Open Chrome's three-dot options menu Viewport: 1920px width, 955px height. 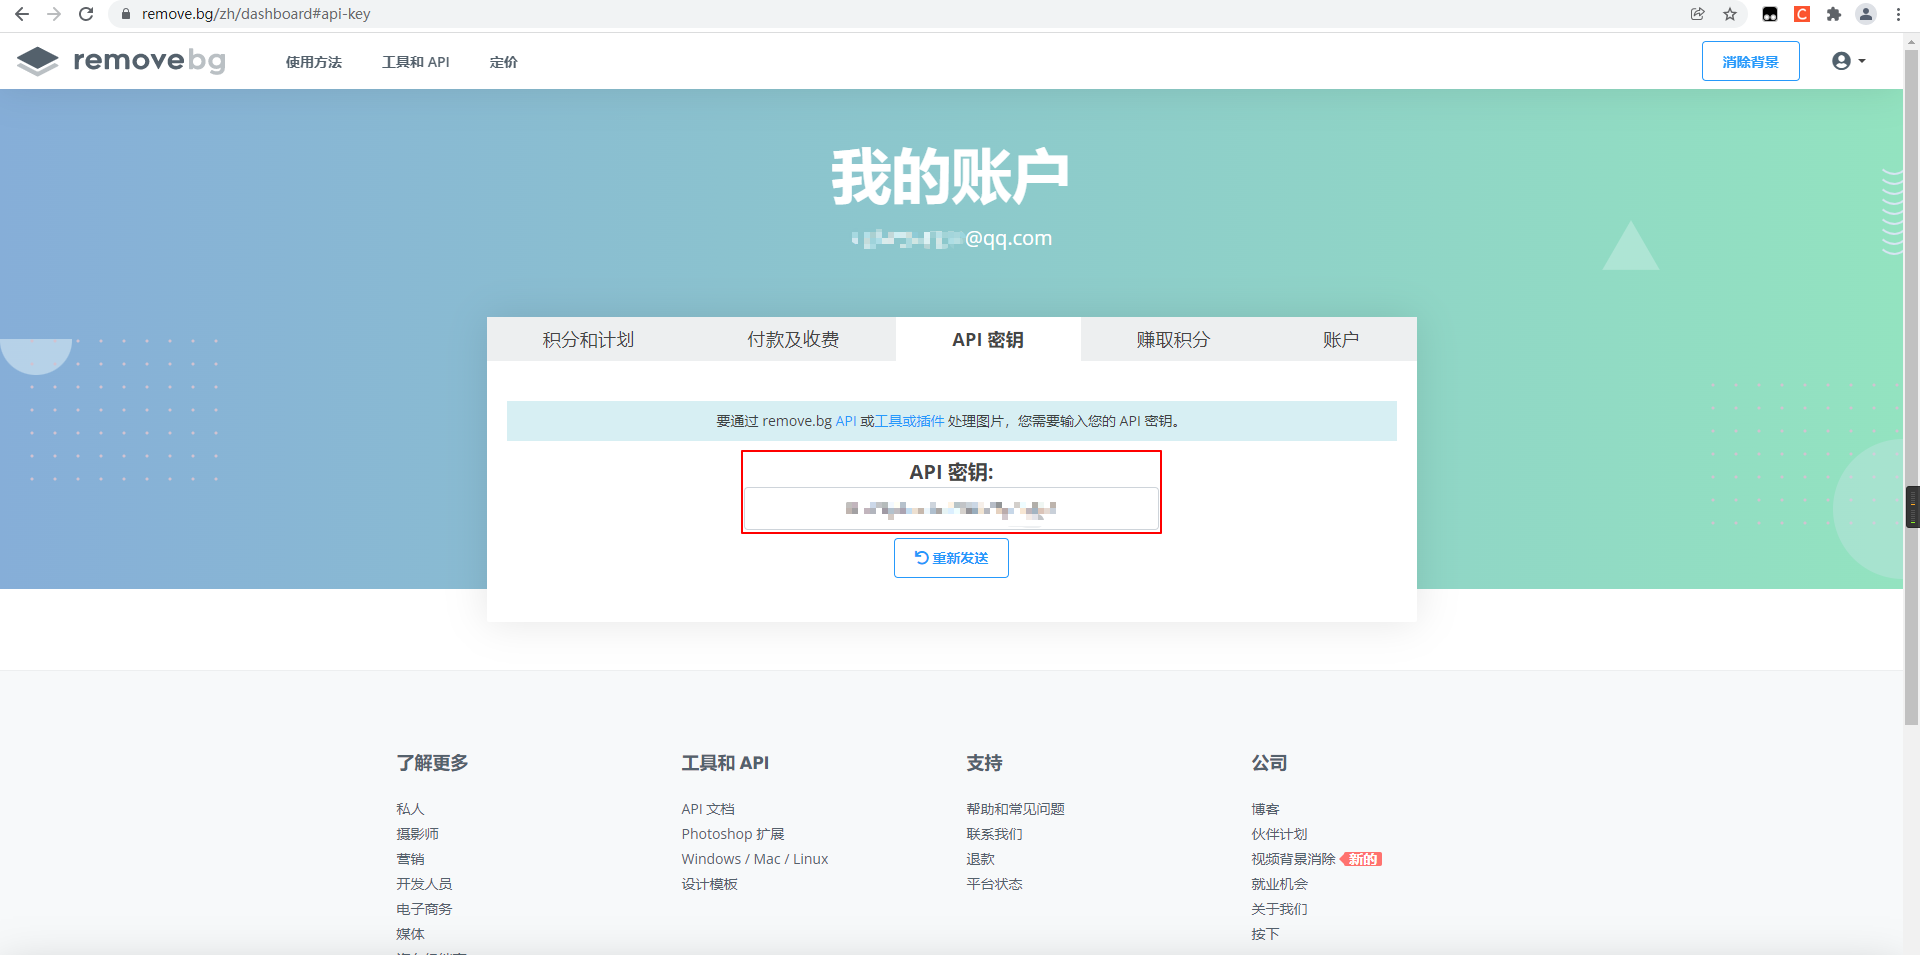1898,14
